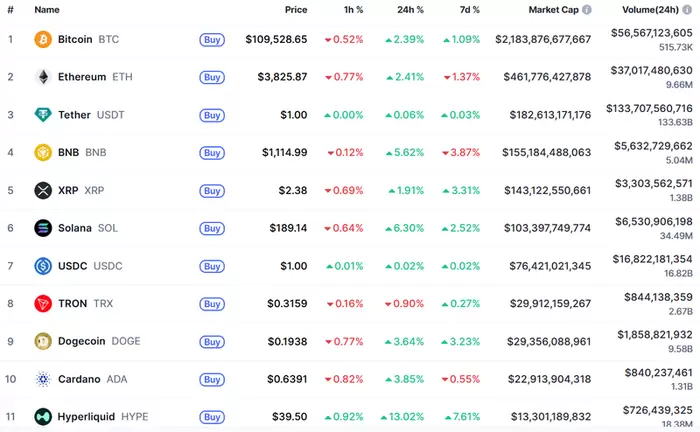Click the XRP black logo icon
This screenshot has height=432, width=700.
[x=43, y=190]
